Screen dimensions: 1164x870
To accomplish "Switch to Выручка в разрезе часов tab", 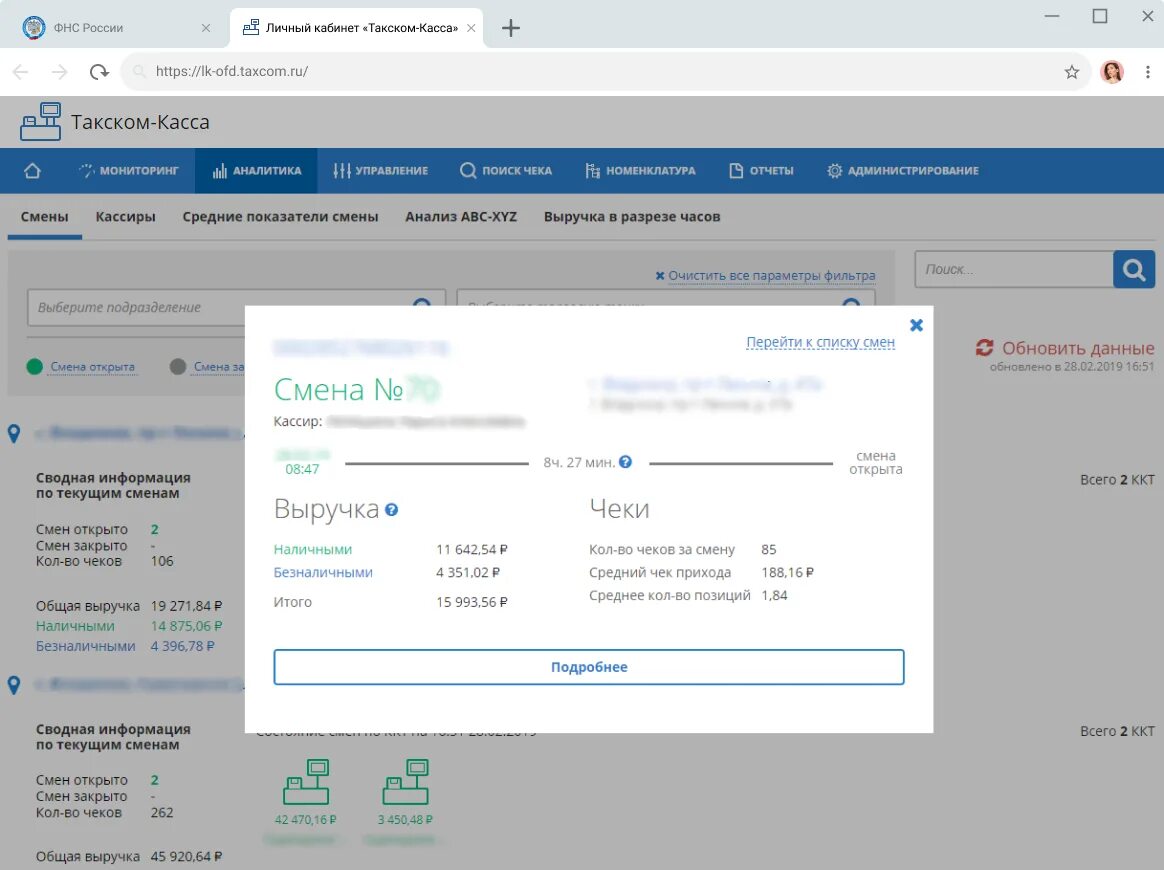I will click(x=632, y=217).
